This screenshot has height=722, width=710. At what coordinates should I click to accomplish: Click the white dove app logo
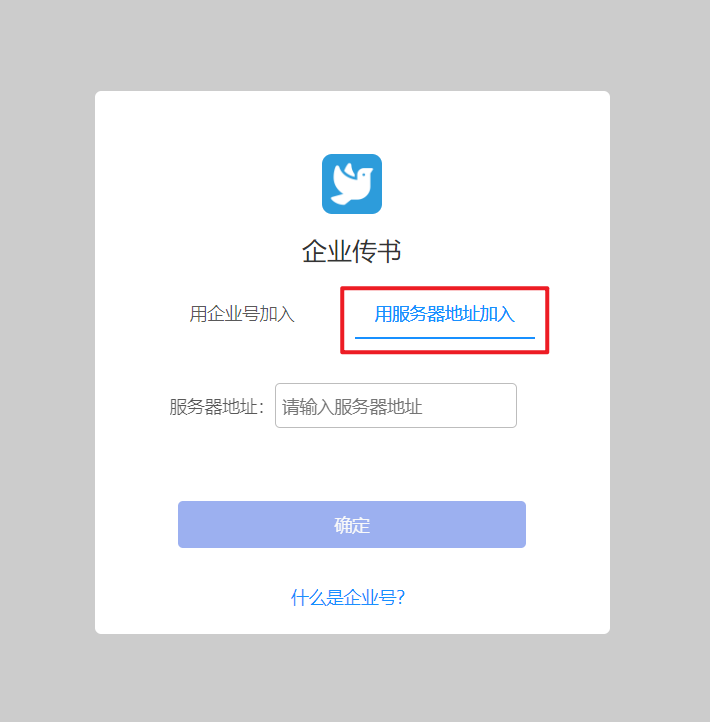[352, 184]
